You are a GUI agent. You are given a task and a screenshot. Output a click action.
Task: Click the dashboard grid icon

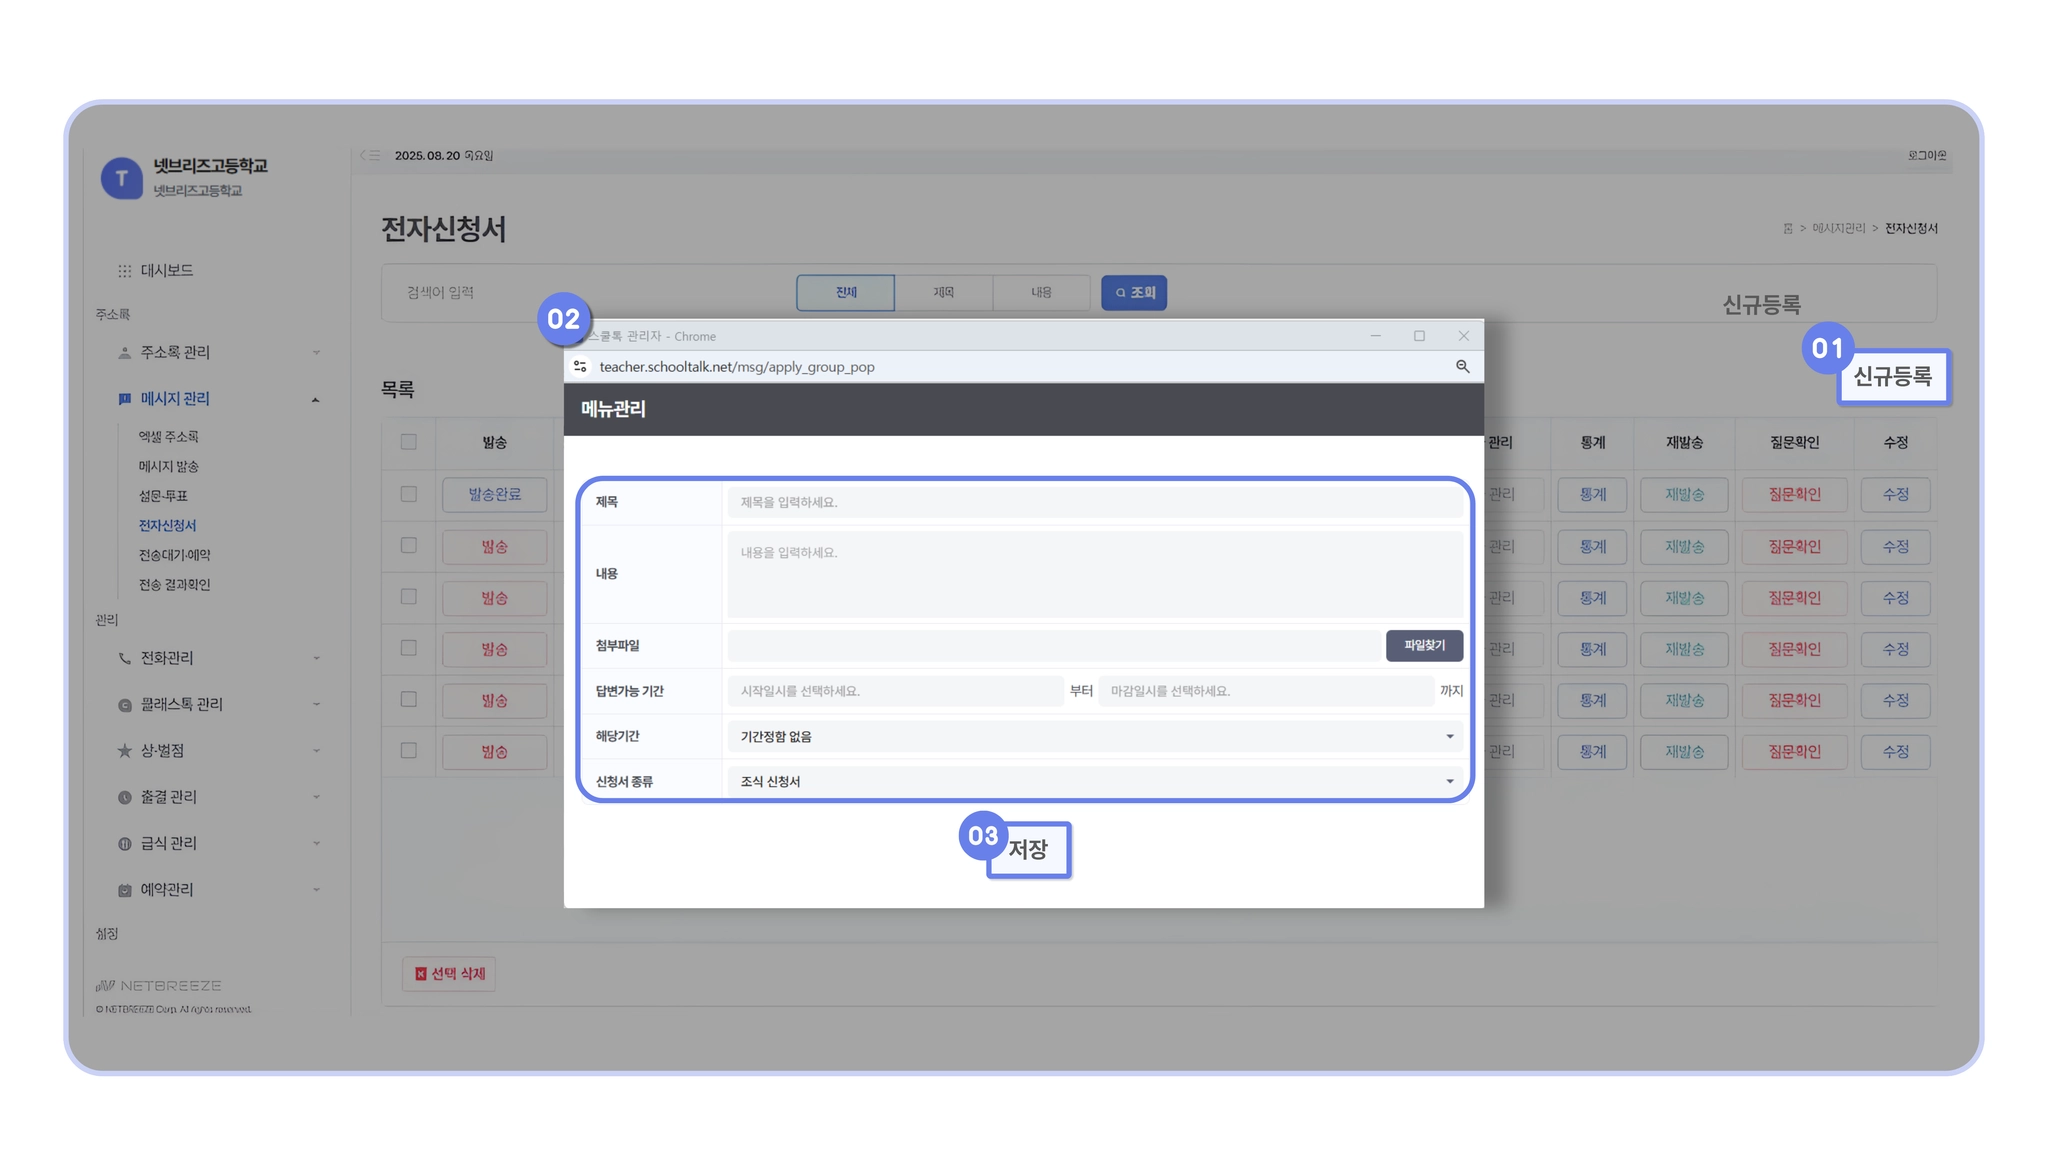coord(124,271)
